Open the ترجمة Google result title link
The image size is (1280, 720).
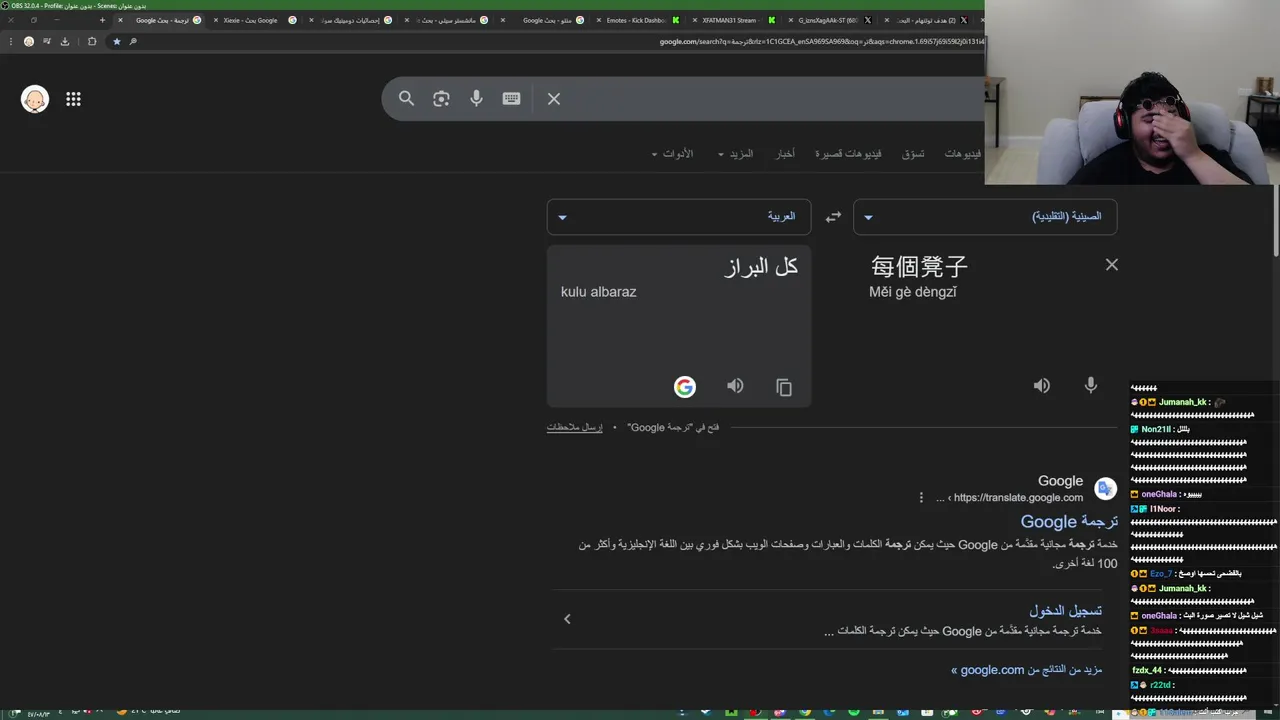tap(1069, 521)
